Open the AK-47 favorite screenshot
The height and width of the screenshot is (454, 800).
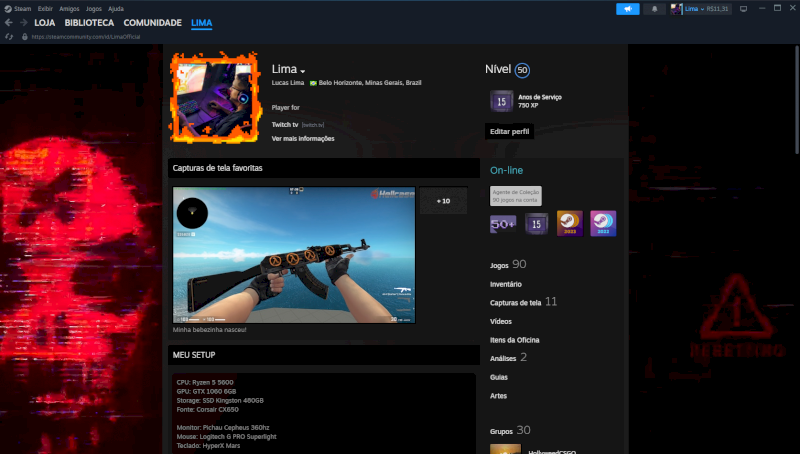pyautogui.click(x=294, y=255)
